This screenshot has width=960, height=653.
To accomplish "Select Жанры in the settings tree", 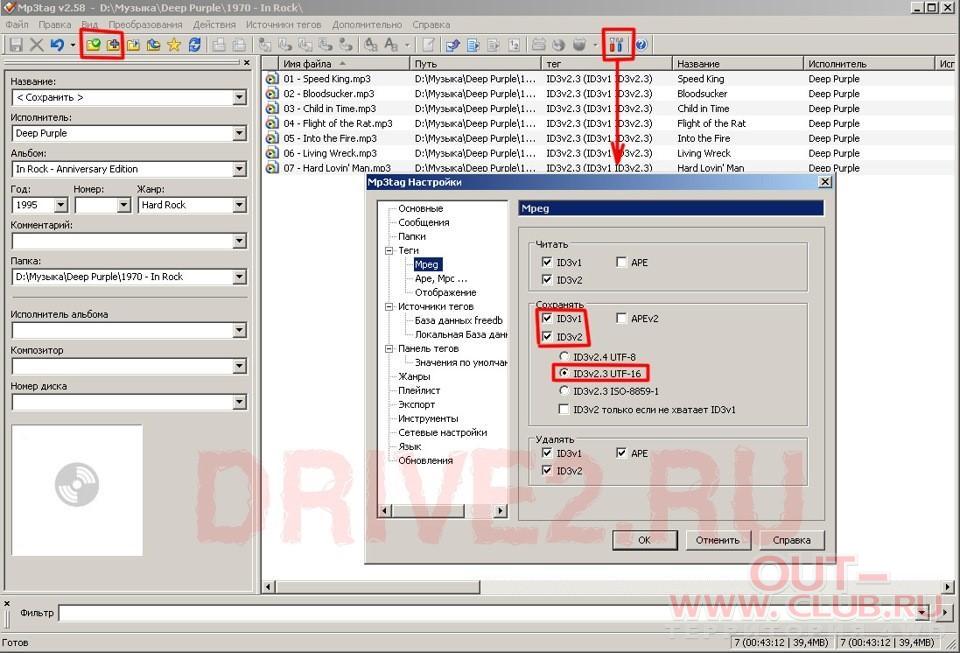I will pos(414,376).
